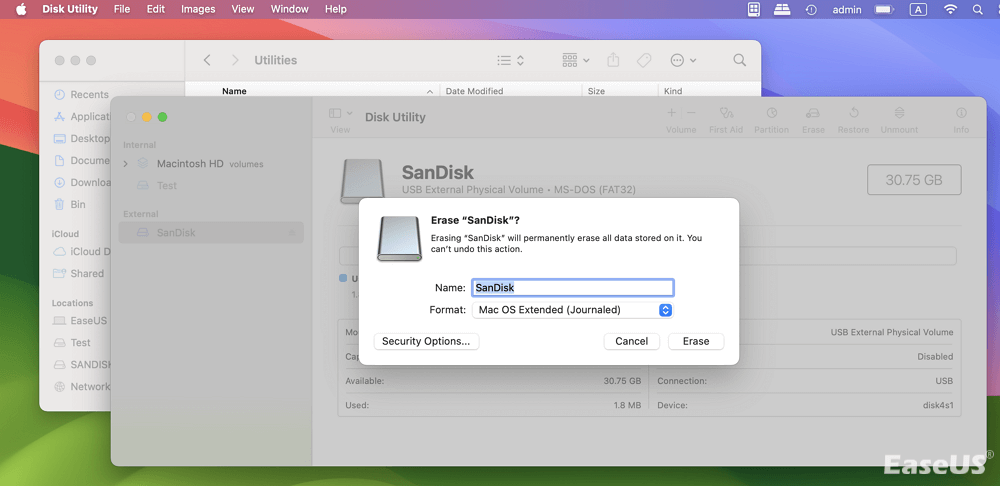
Task: Open Shared in the Finder sidebar
Action: click(x=78, y=274)
